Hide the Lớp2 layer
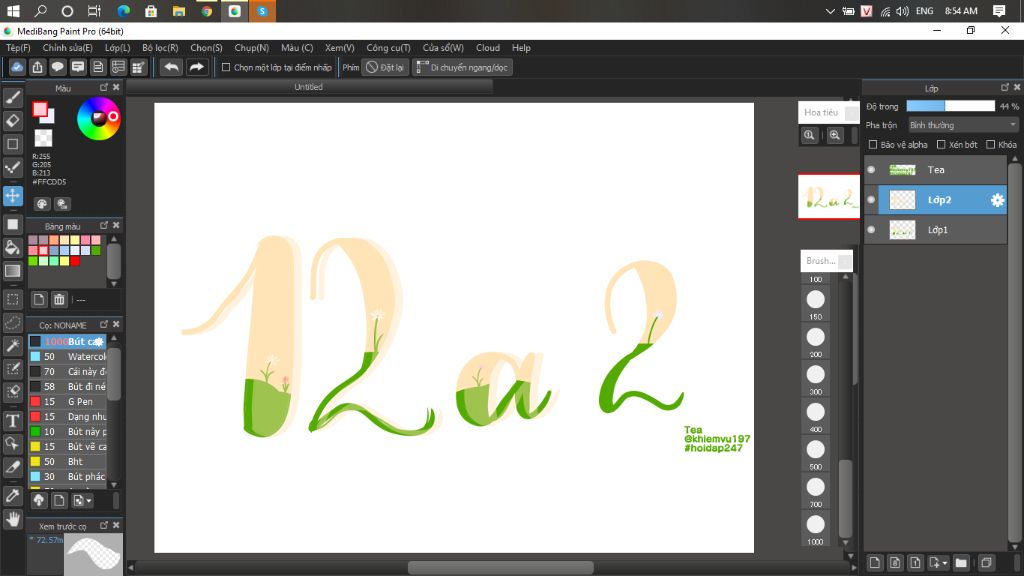The width and height of the screenshot is (1024, 576). click(x=871, y=200)
